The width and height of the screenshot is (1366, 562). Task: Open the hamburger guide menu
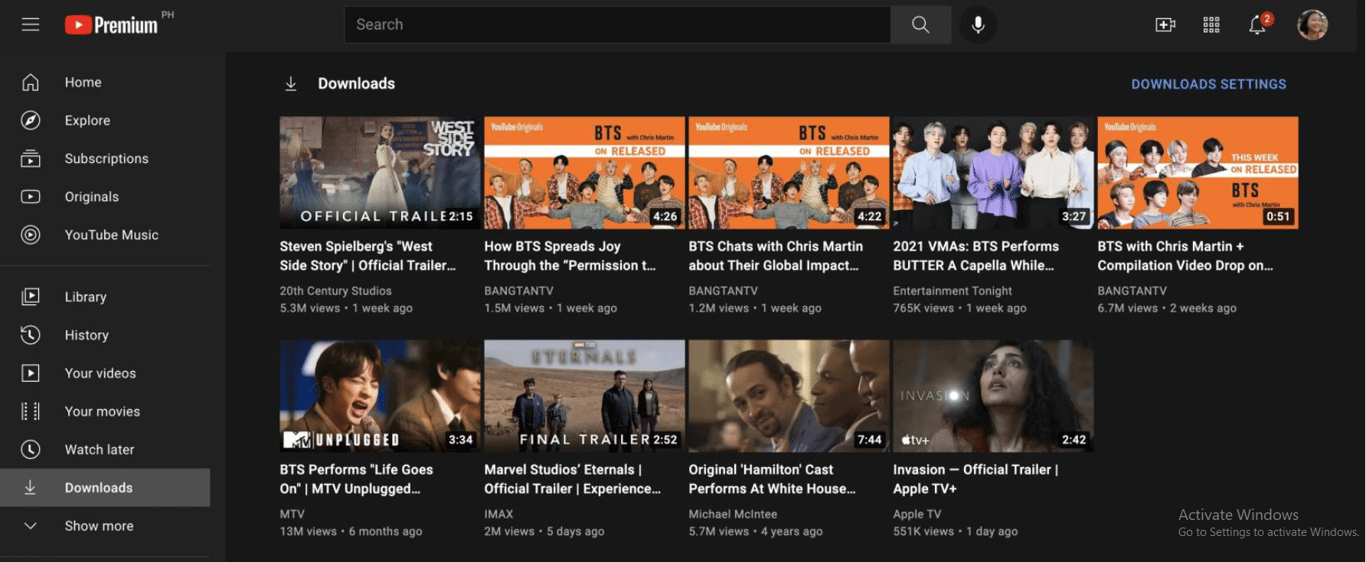click(31, 25)
